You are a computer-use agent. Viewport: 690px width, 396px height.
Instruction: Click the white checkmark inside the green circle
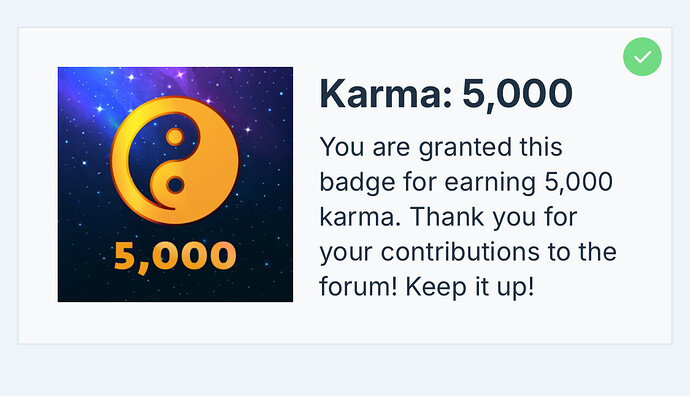click(x=642, y=57)
